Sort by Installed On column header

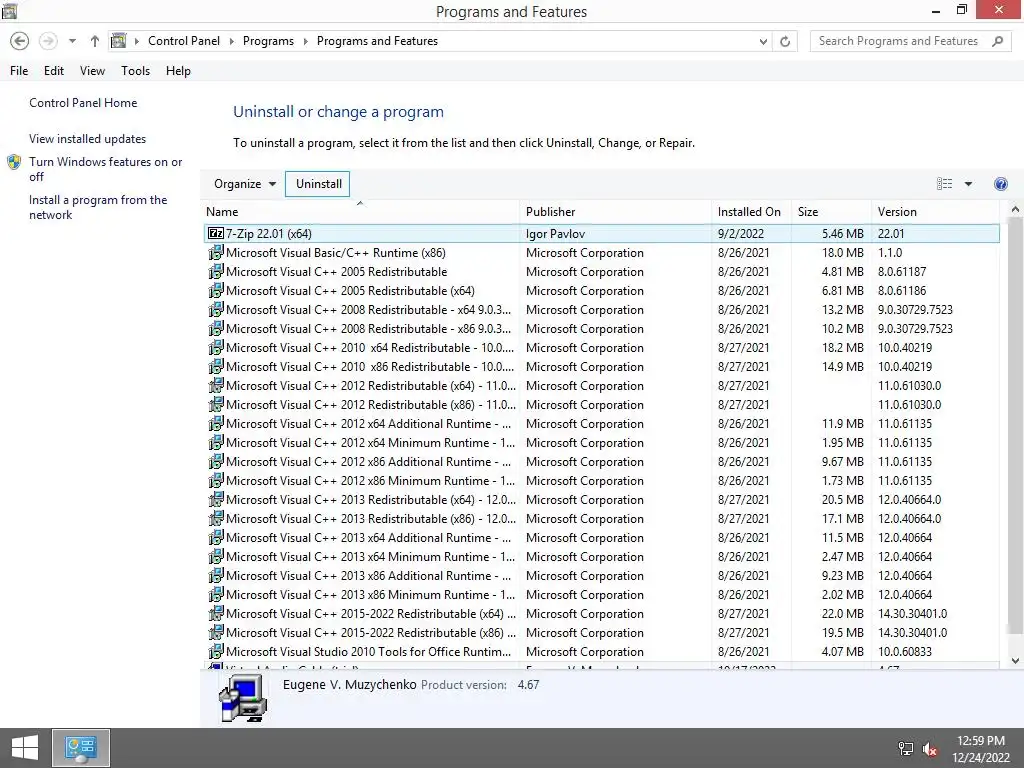coord(752,212)
